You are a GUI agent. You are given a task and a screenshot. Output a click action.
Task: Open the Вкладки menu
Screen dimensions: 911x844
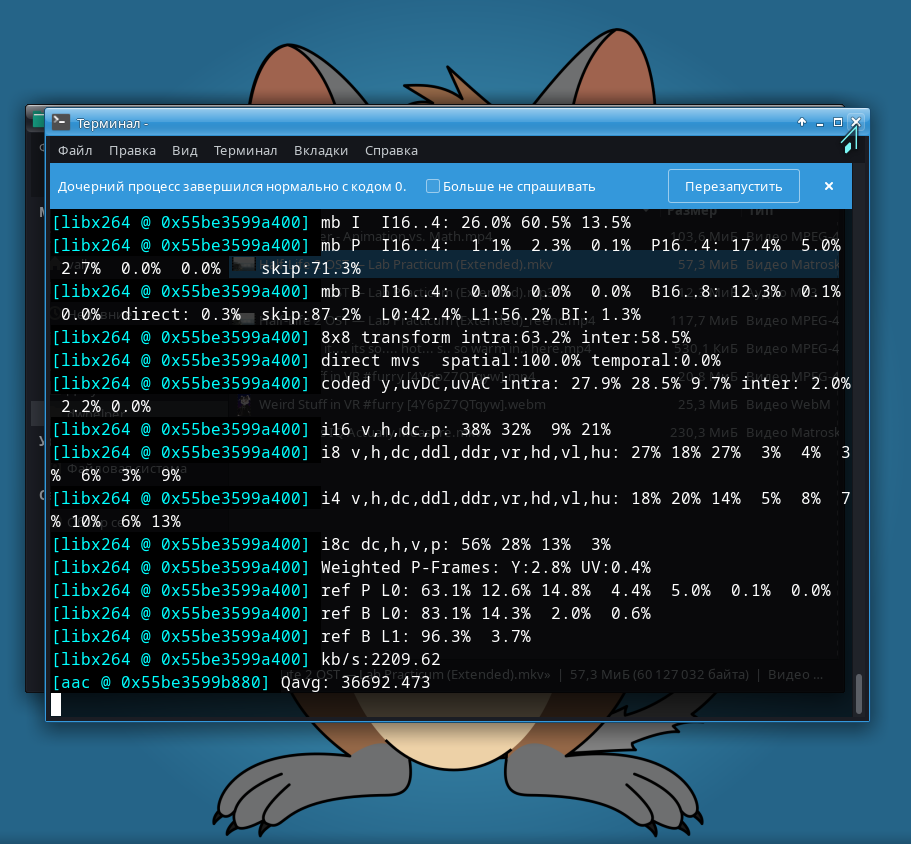pos(321,150)
